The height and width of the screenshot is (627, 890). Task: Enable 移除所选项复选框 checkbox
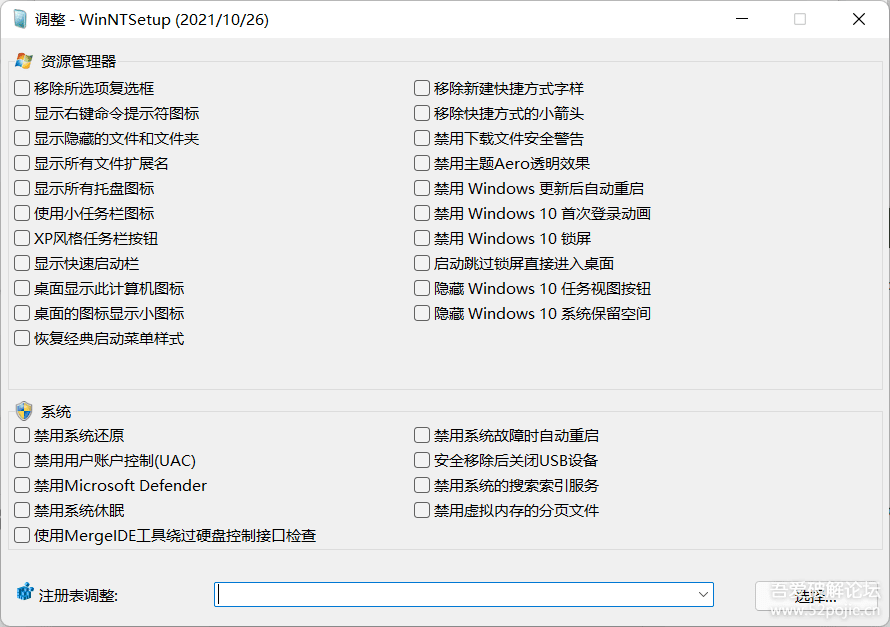22,88
